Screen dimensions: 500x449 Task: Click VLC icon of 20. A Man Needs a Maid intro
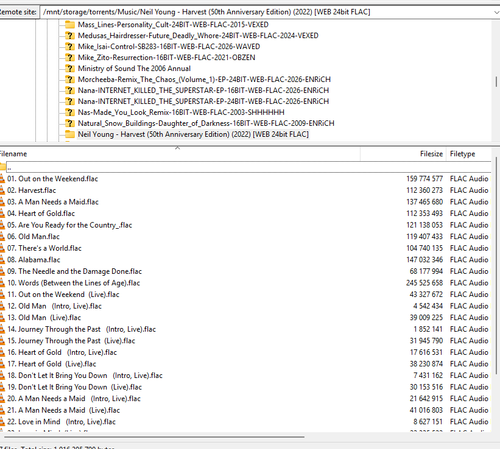(x=2, y=399)
